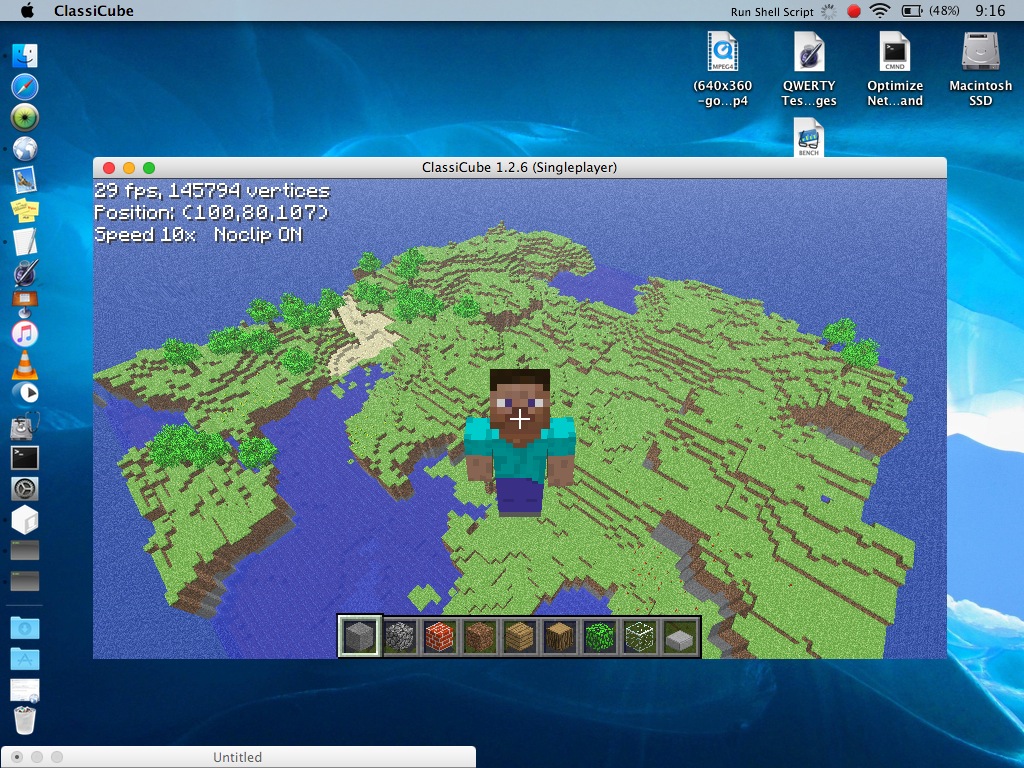1024x768 pixels.
Task: Open the Applications folder in dock
Action: pos(25,659)
